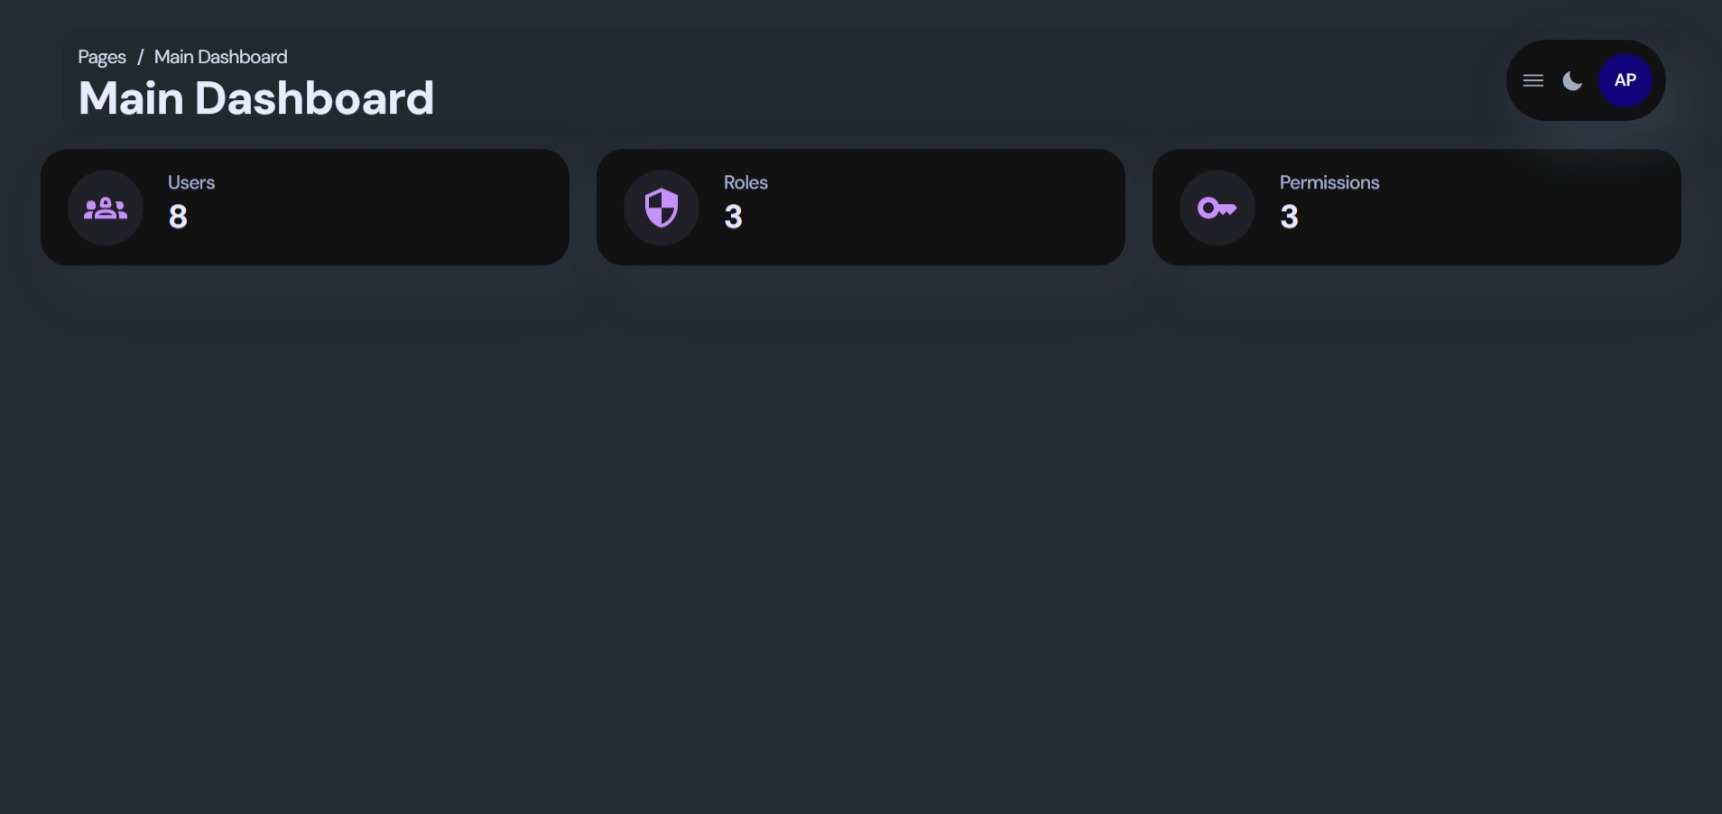1722x814 pixels.
Task: Go to the Pages breadcrumb link
Action: pyautogui.click(x=102, y=57)
